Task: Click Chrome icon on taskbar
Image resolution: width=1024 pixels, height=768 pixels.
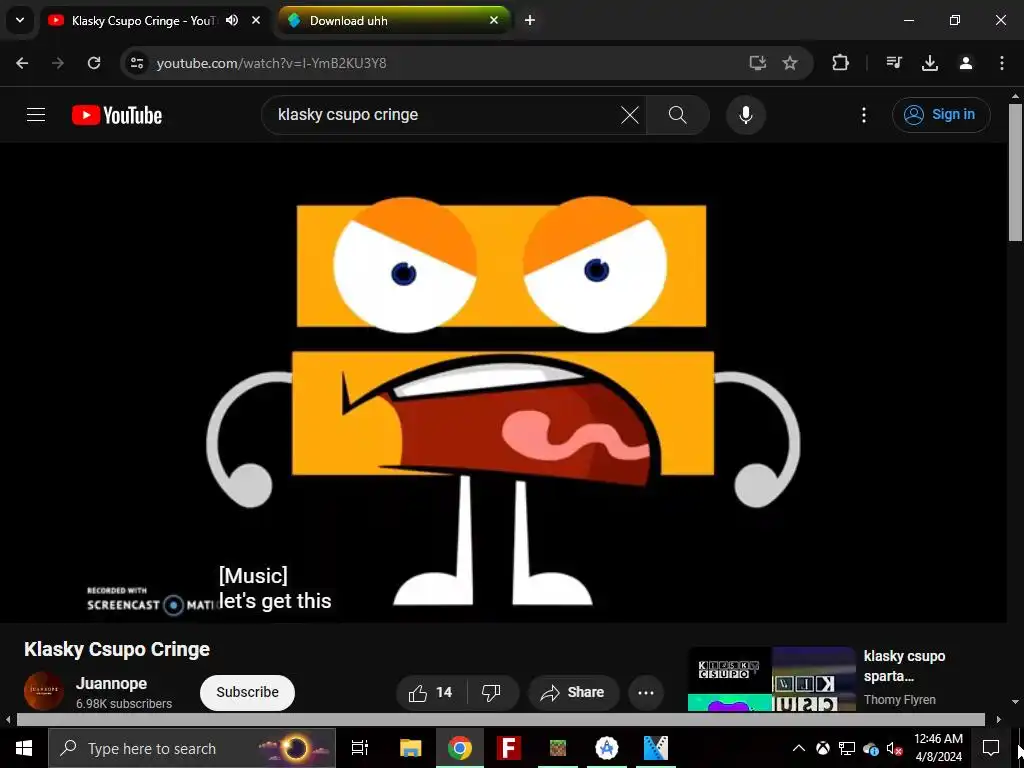Action: point(460,748)
